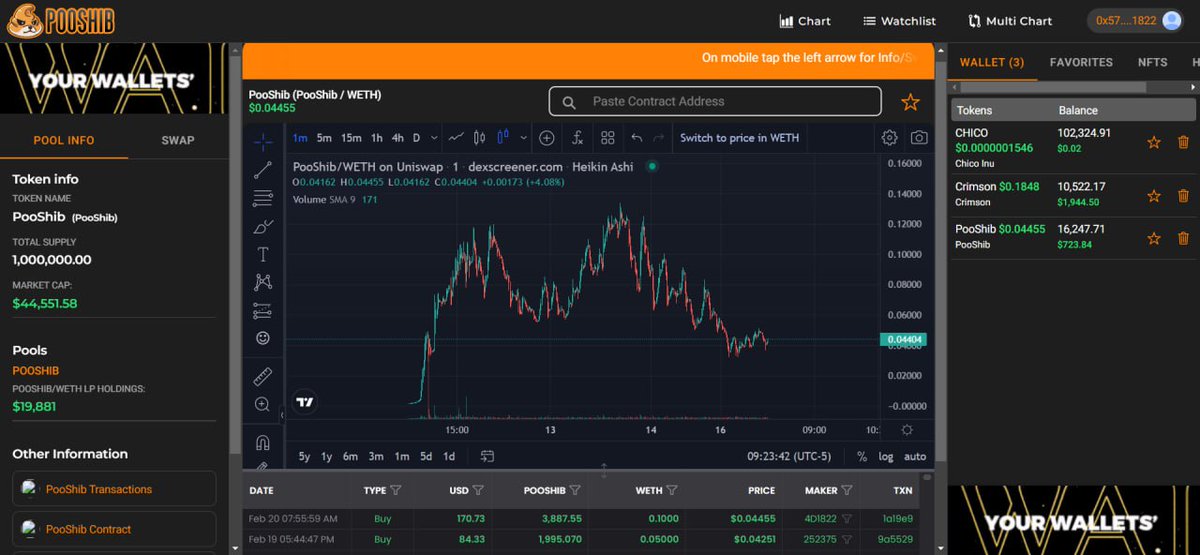1200x555 pixels.
Task: Open the emoji icons tool
Action: (263, 338)
